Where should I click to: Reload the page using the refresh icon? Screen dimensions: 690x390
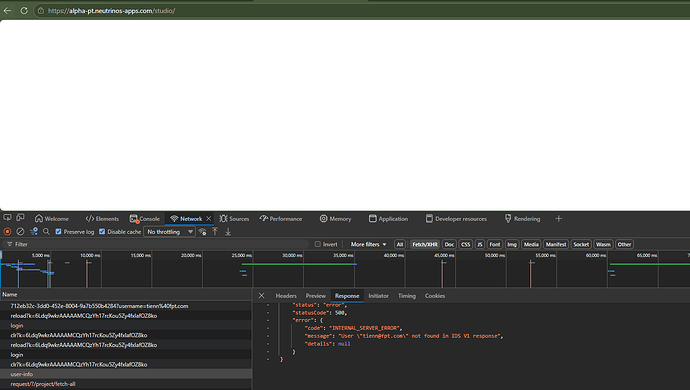tap(24, 11)
